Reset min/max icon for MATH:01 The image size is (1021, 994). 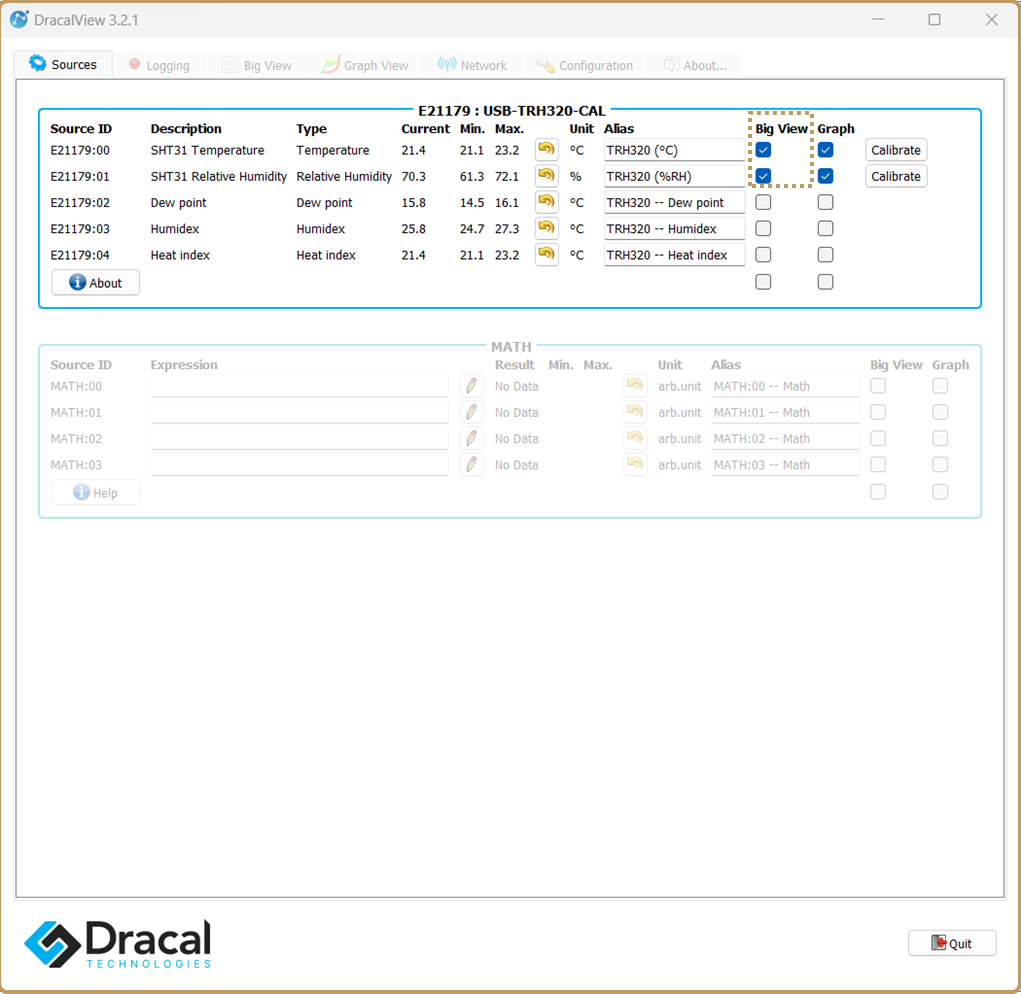point(635,412)
